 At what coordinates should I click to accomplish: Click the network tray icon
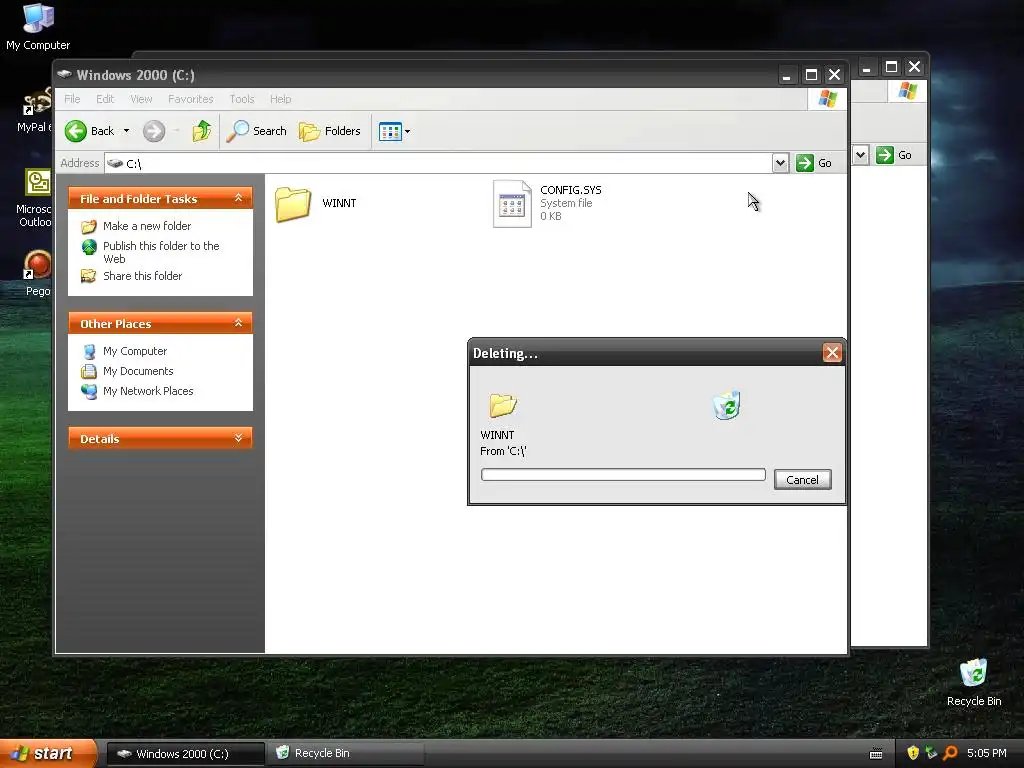(931, 753)
